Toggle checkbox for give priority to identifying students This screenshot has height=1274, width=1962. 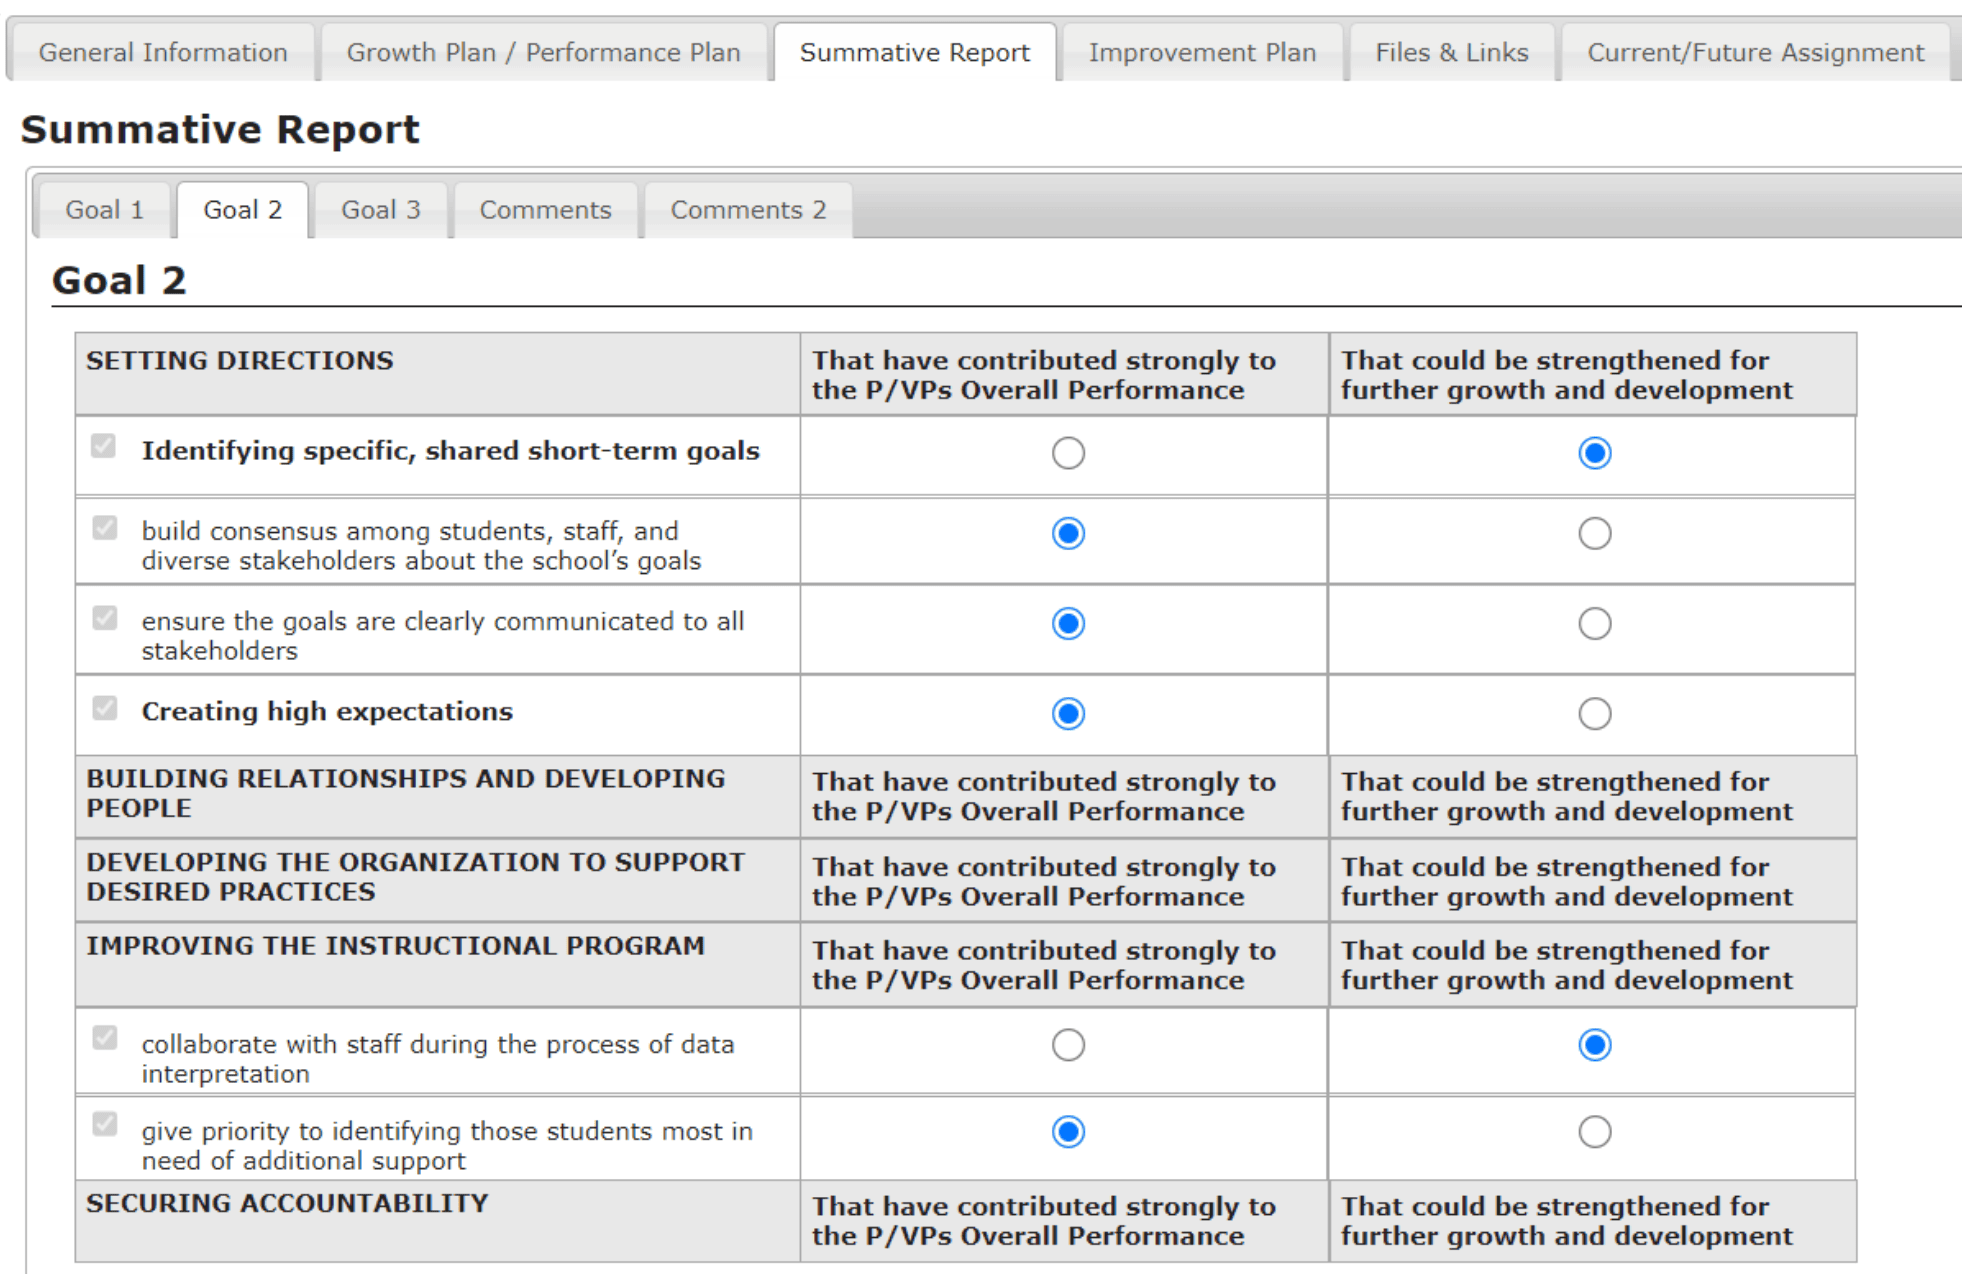point(104,1125)
